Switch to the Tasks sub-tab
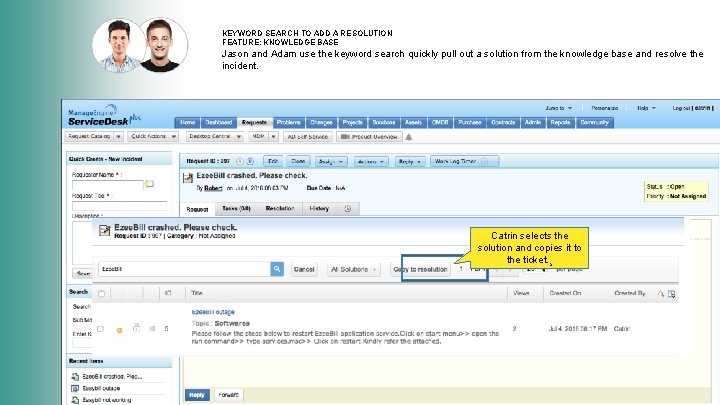 (236, 208)
